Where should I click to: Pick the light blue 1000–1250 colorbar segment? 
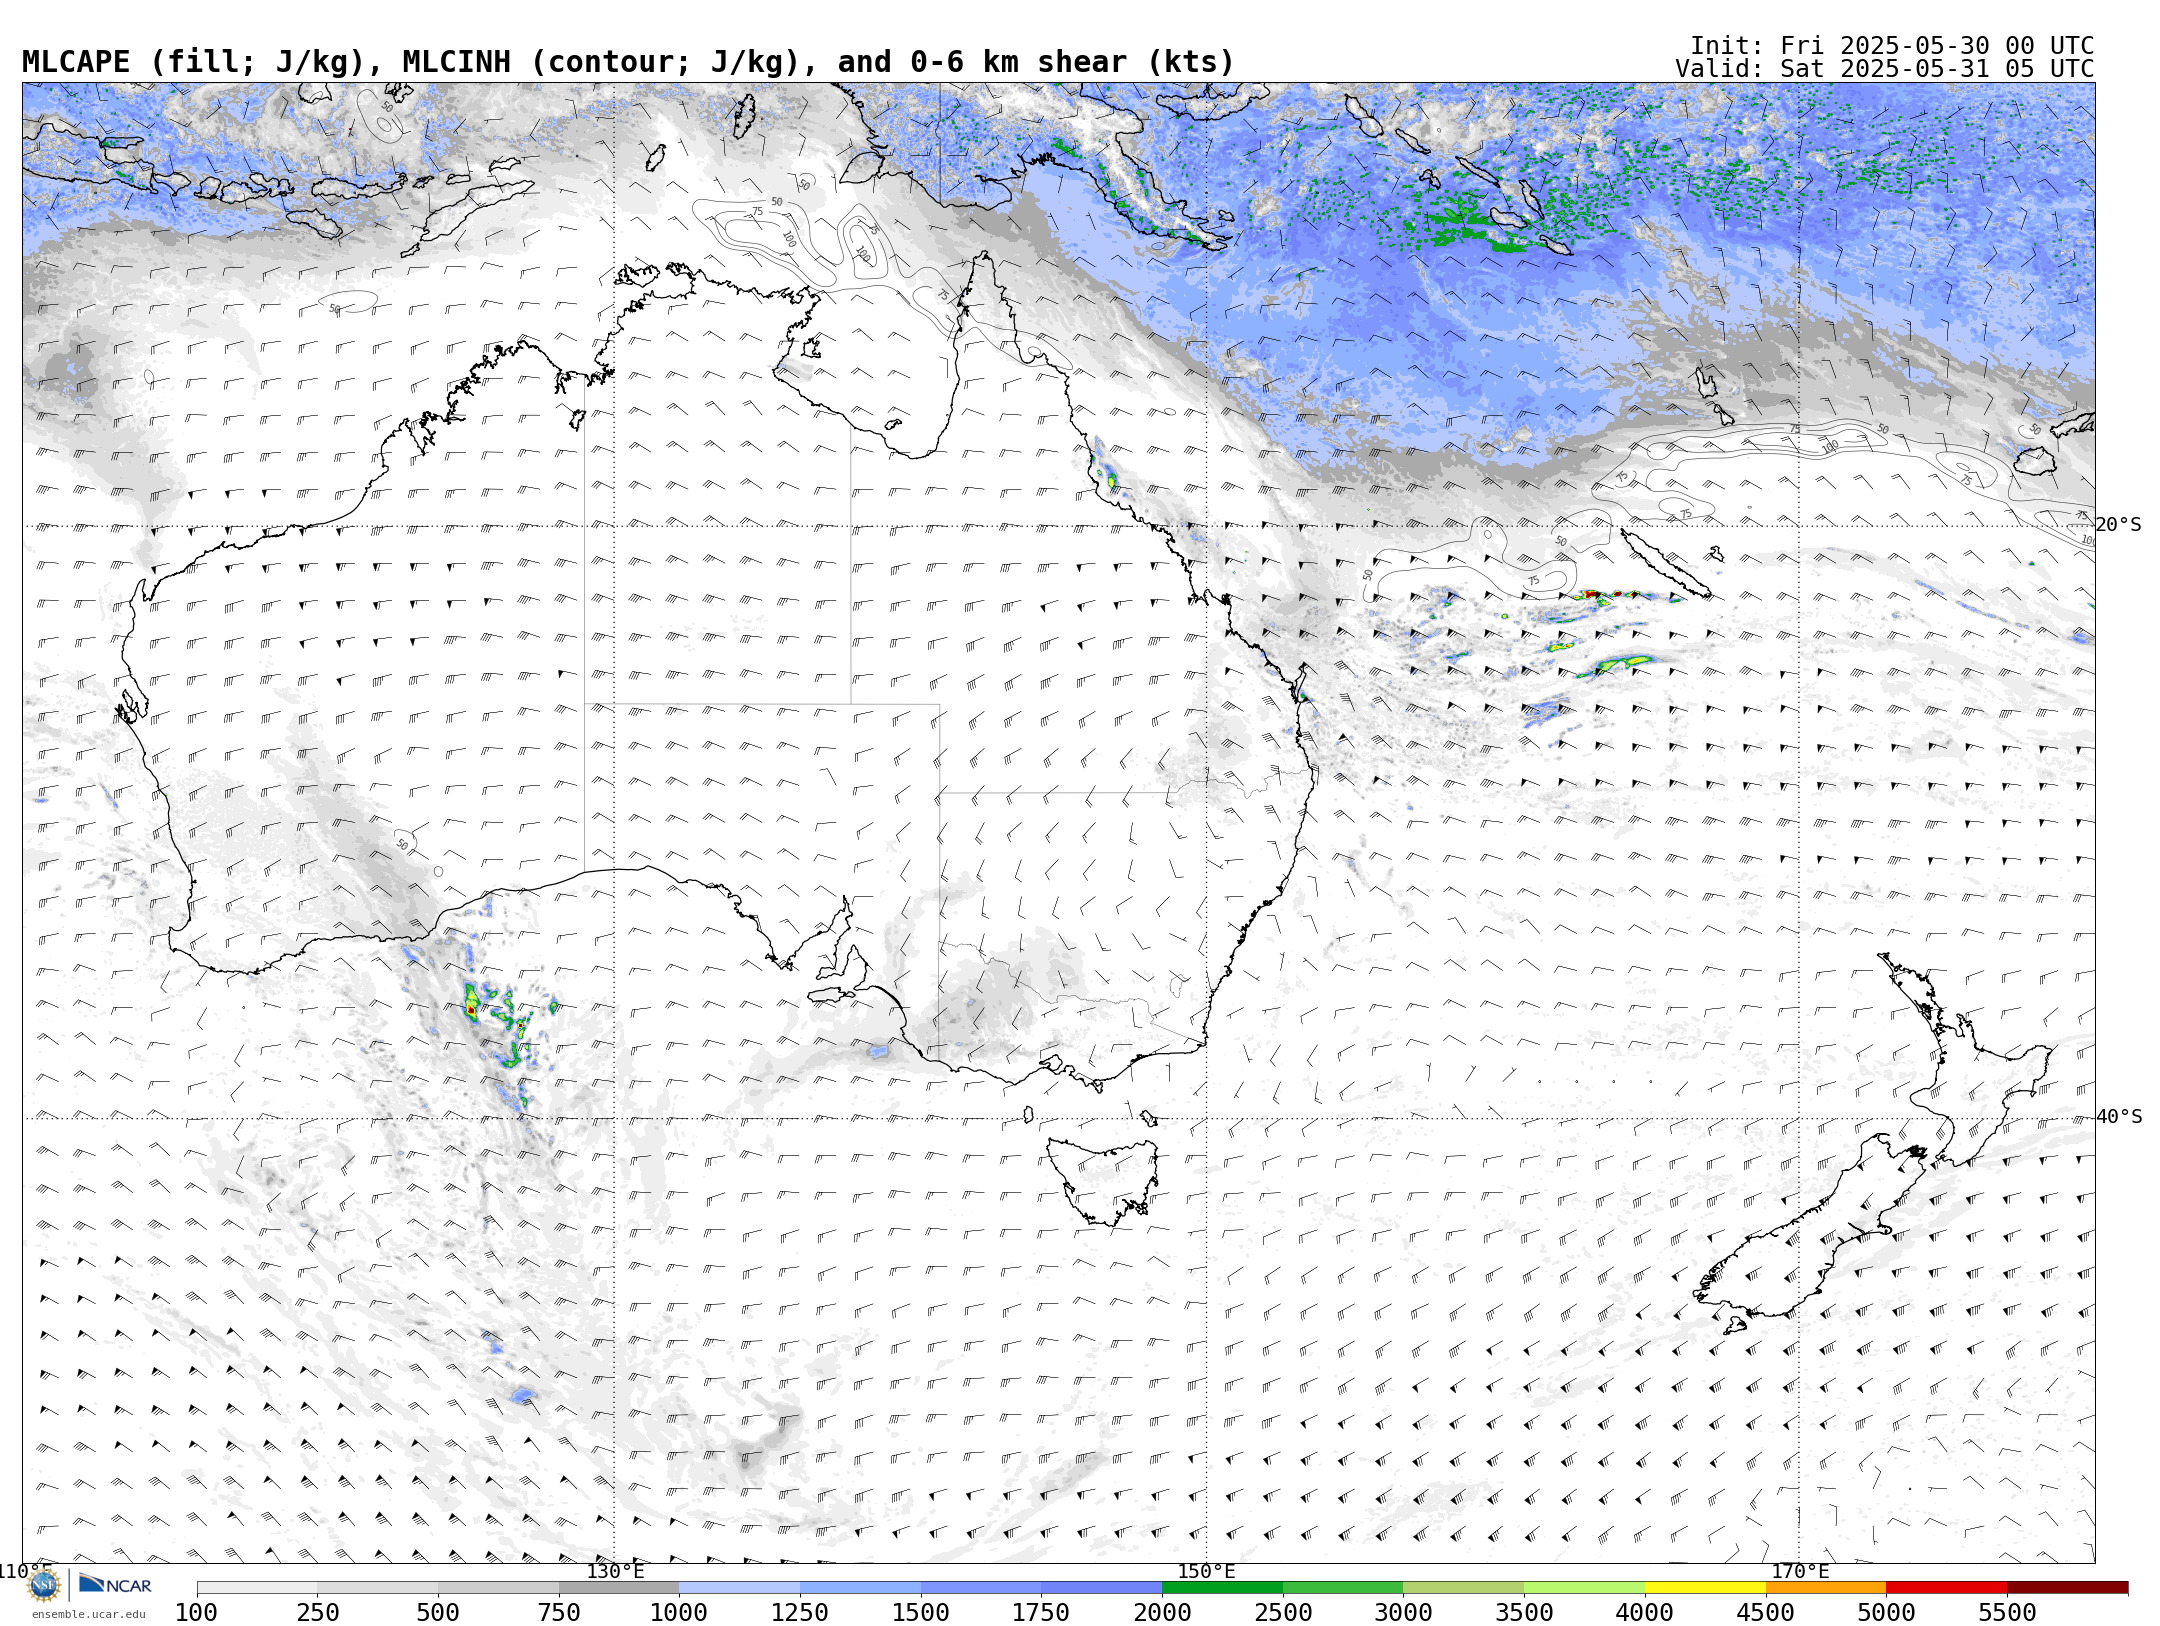(739, 1588)
